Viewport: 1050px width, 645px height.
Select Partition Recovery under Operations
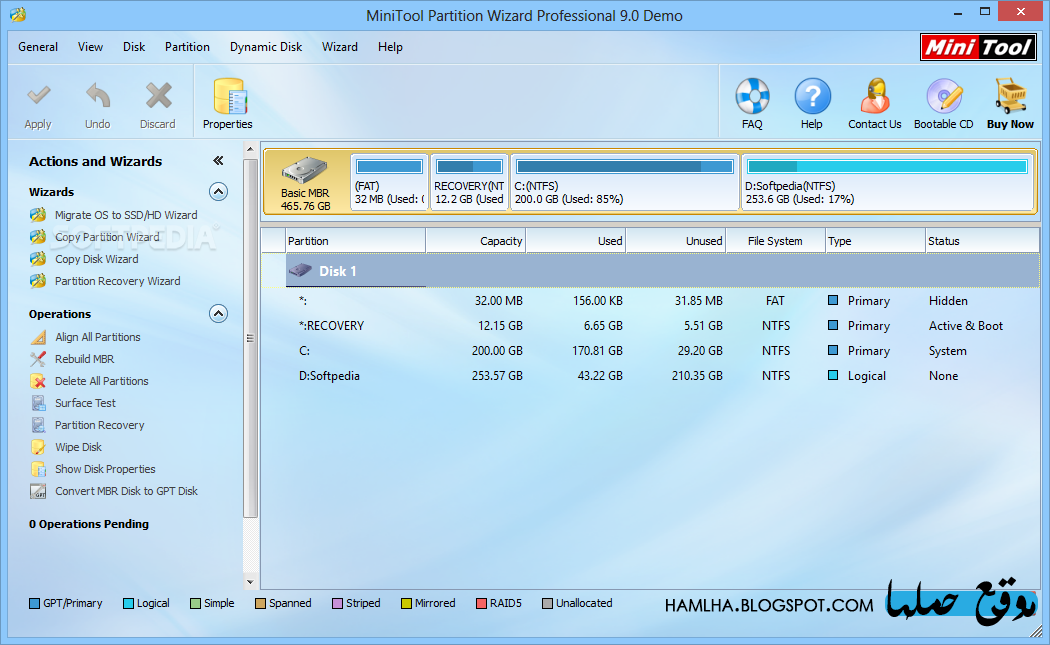click(x=99, y=425)
